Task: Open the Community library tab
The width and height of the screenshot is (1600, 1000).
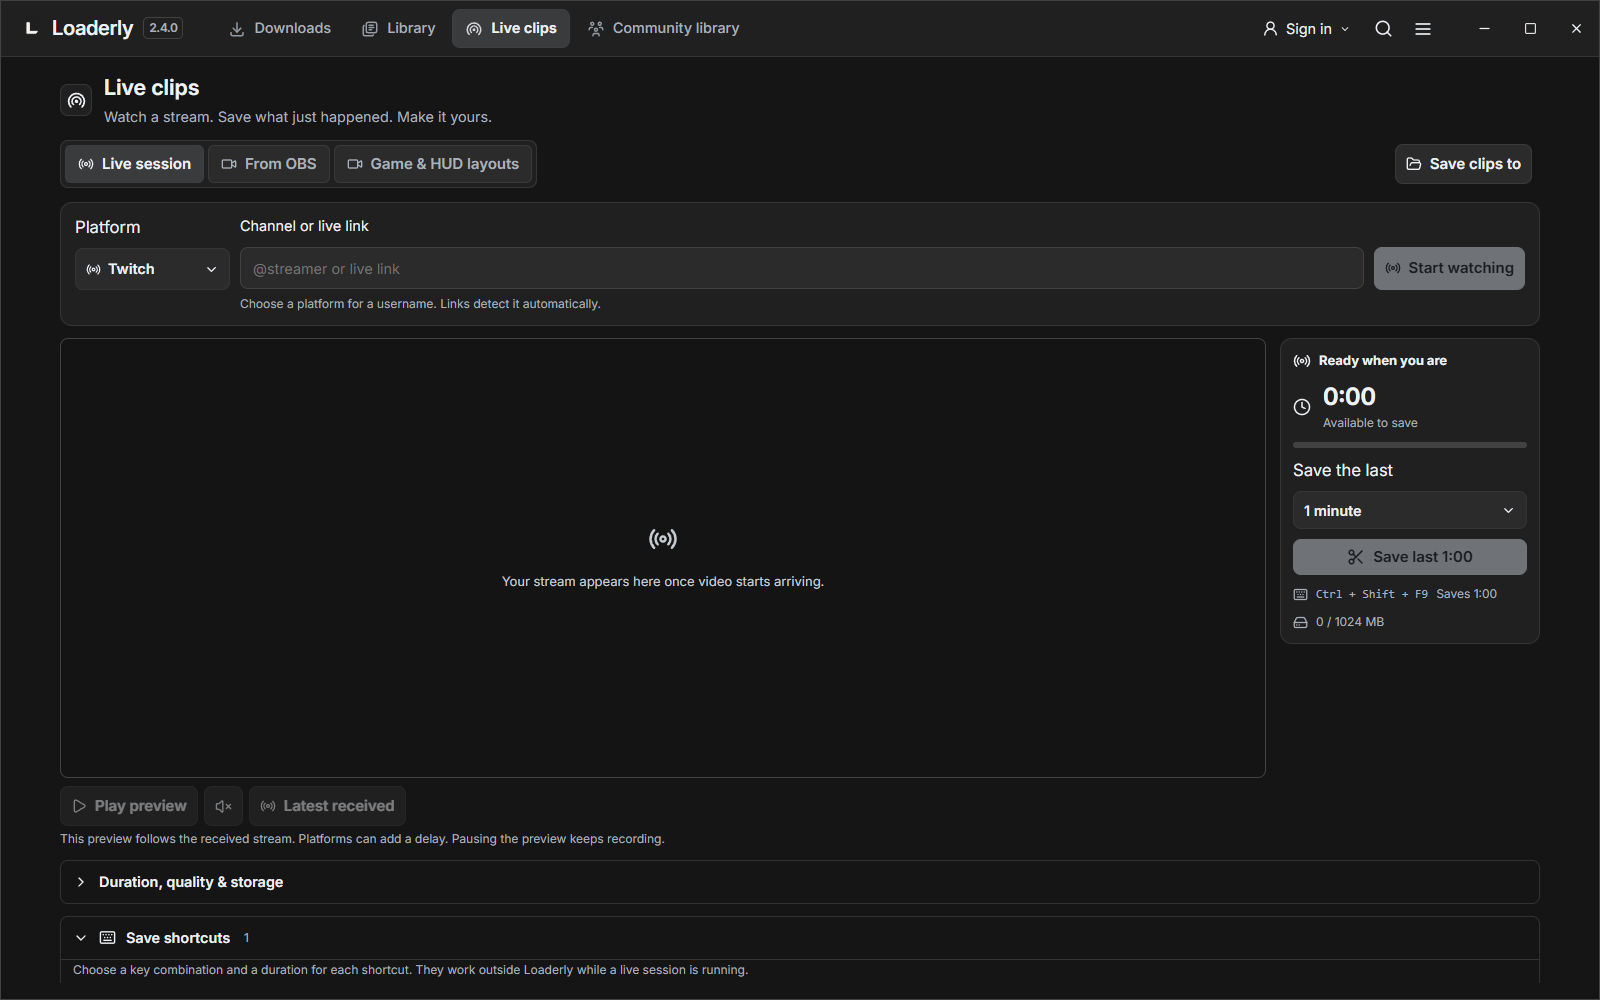Action: pyautogui.click(x=664, y=28)
